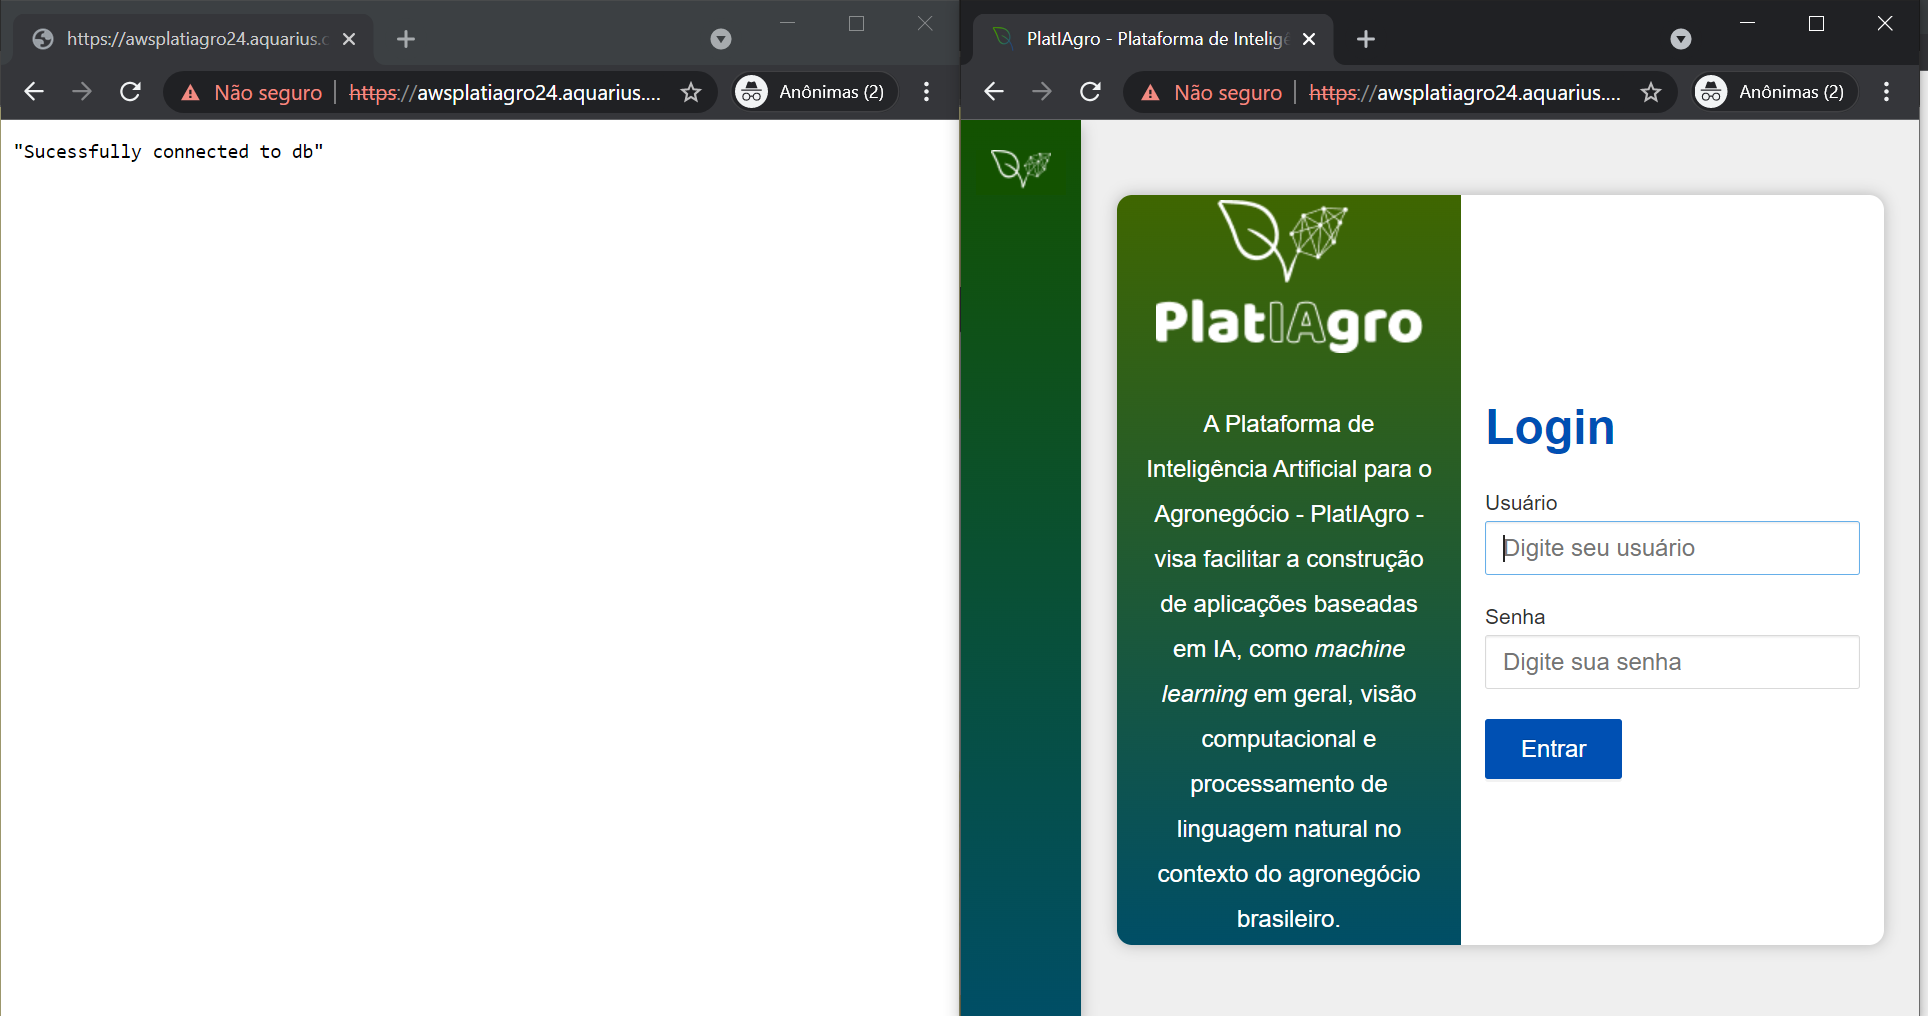The image size is (1928, 1016).
Task: Click forward arrow in left browser window
Action: (82, 92)
